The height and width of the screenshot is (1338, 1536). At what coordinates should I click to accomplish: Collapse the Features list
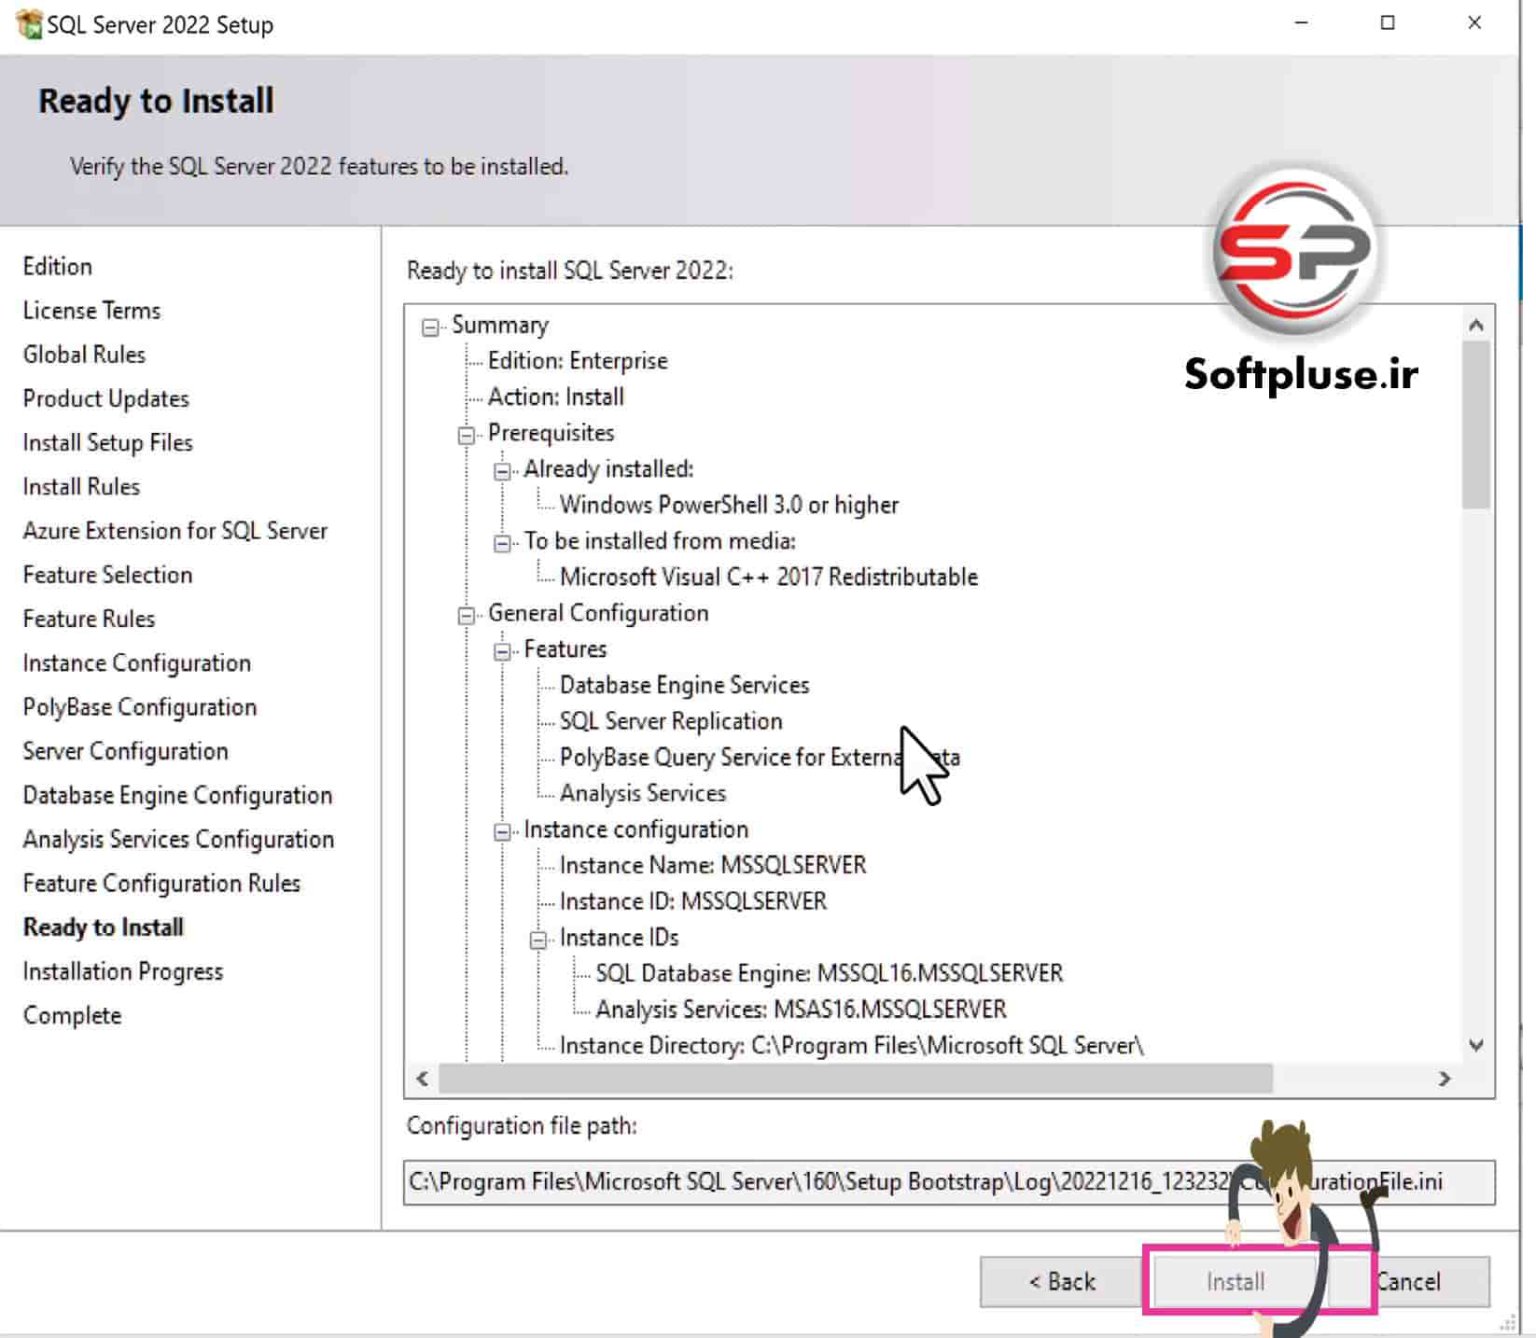coord(503,649)
